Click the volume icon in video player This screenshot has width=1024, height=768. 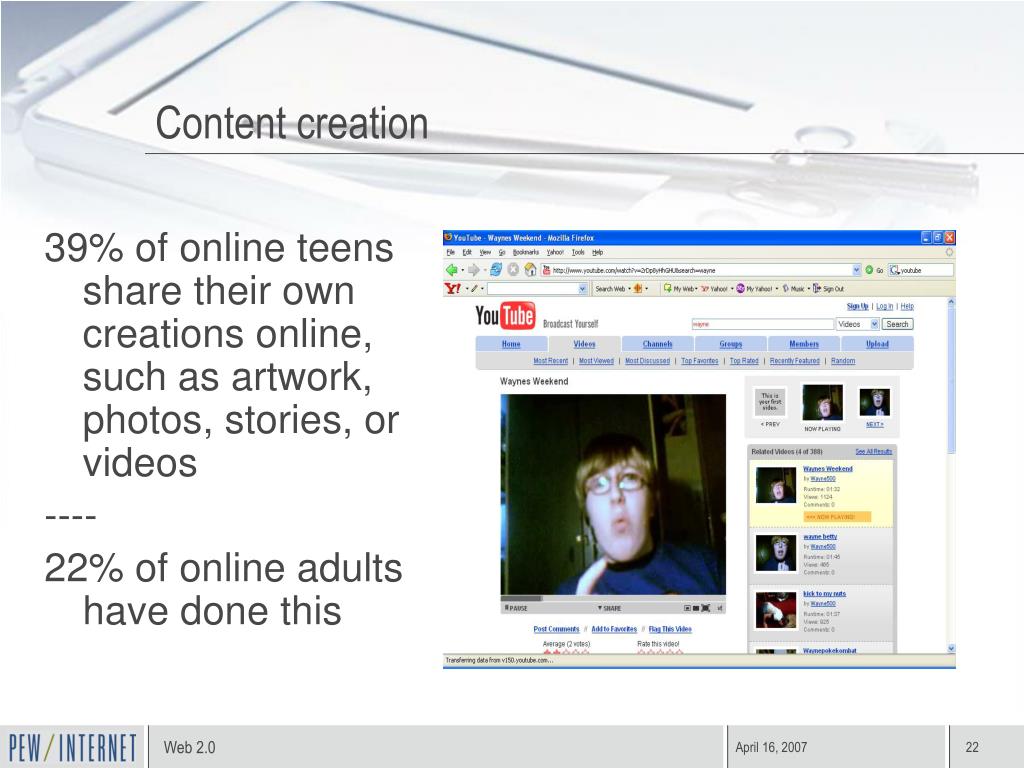(x=720, y=608)
